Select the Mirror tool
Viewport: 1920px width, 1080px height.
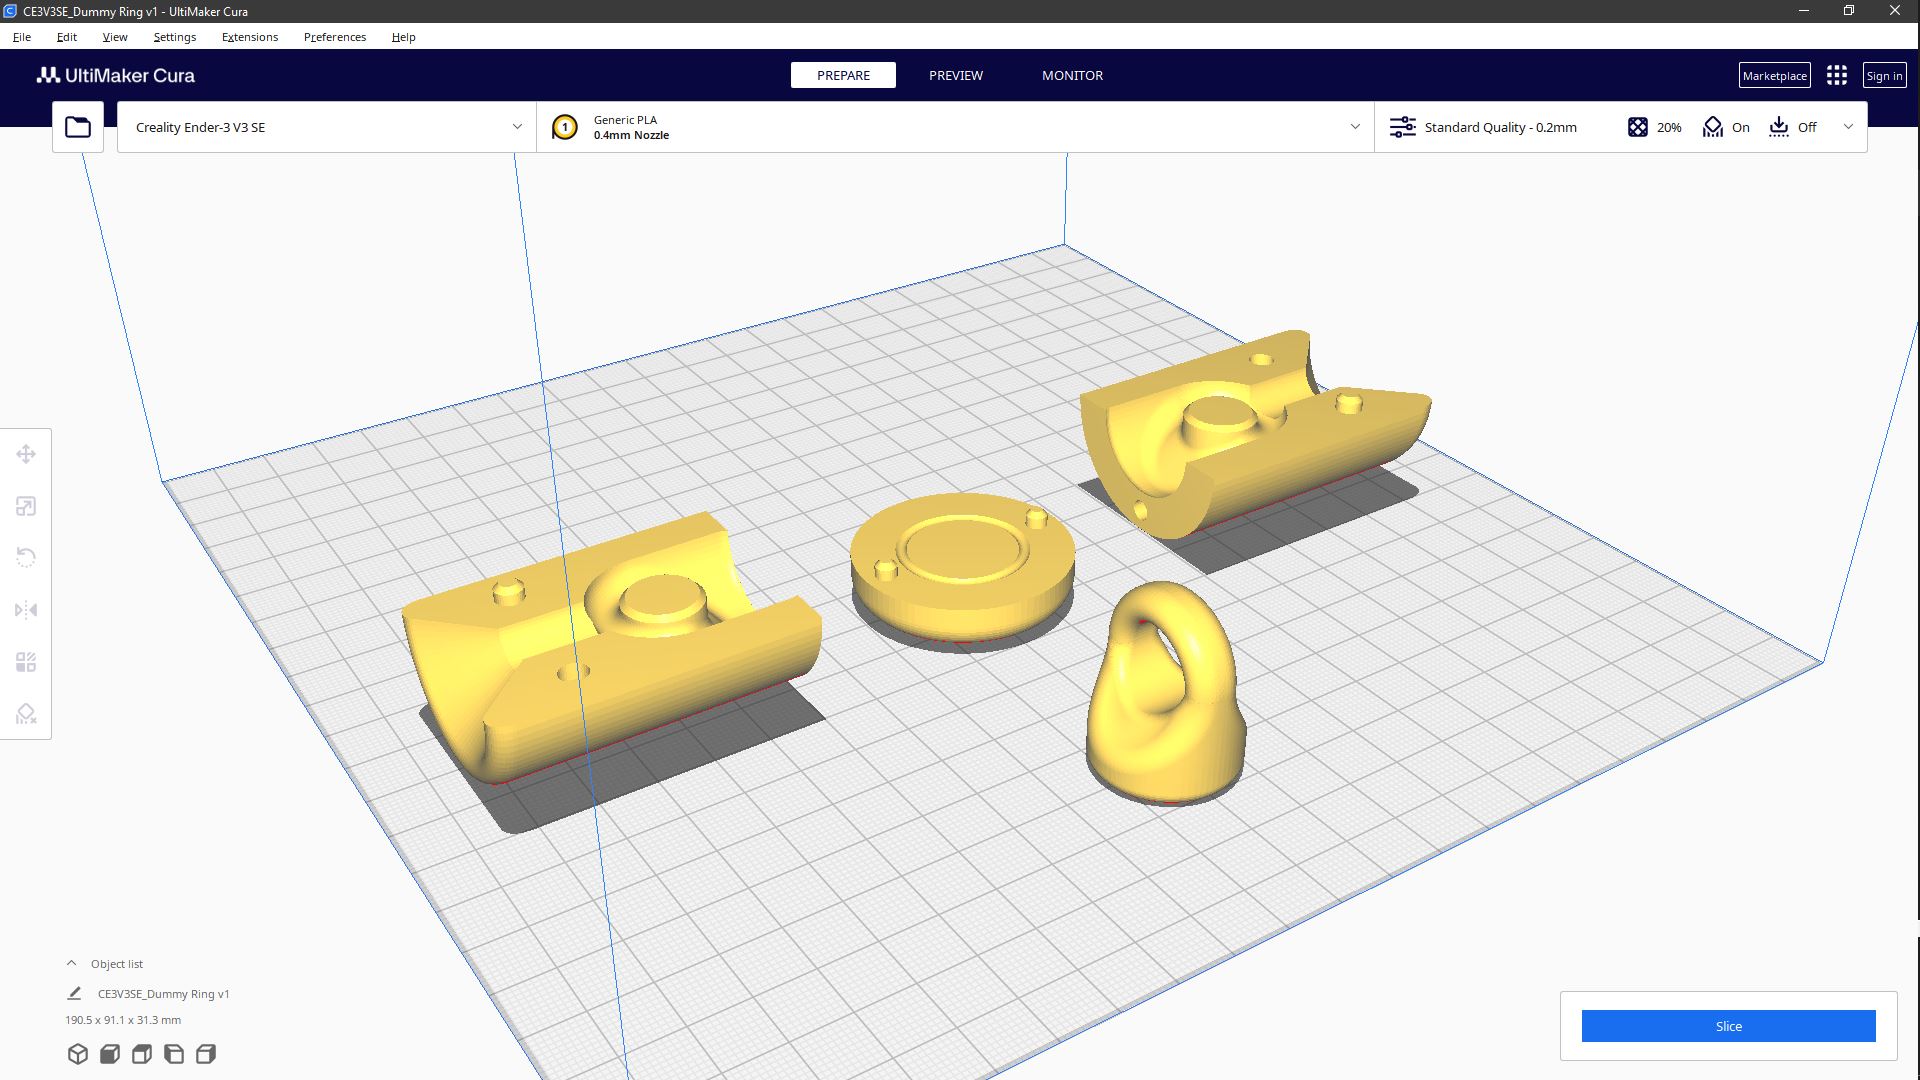[26, 610]
